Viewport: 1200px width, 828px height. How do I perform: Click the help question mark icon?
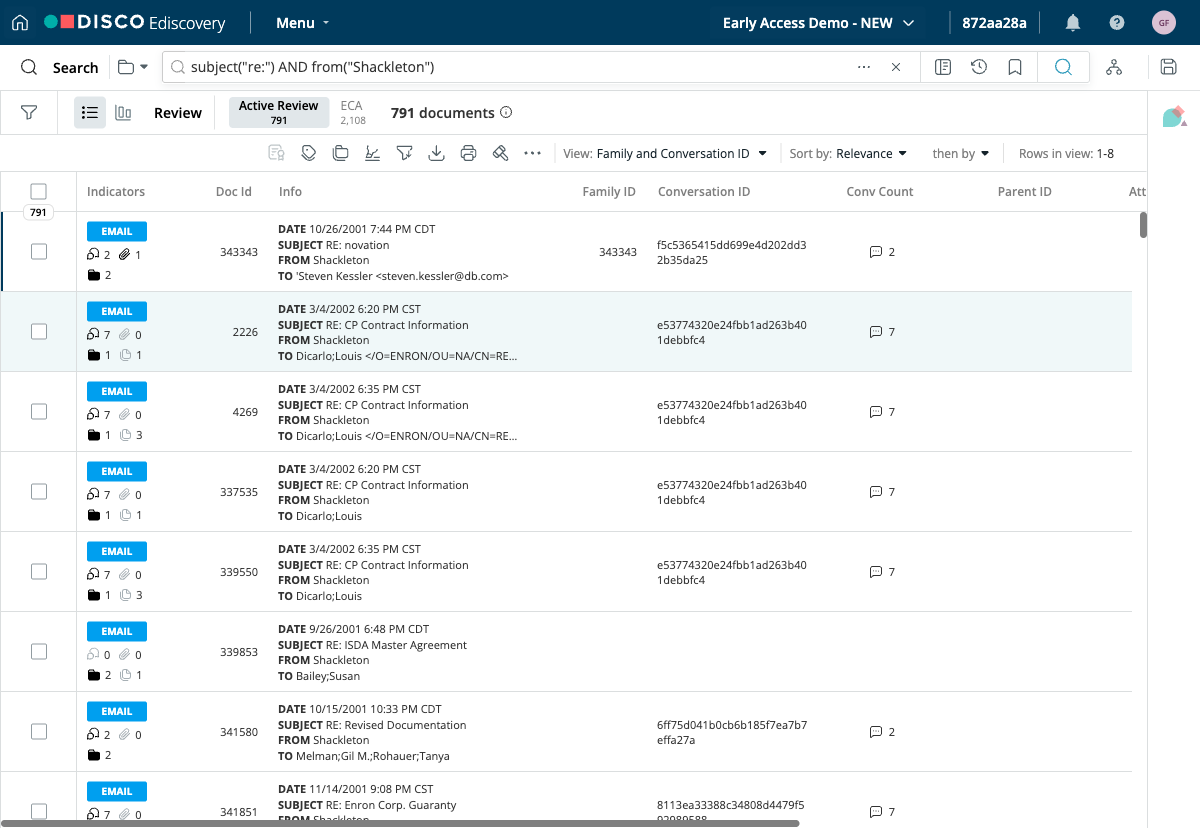[x=1117, y=22]
